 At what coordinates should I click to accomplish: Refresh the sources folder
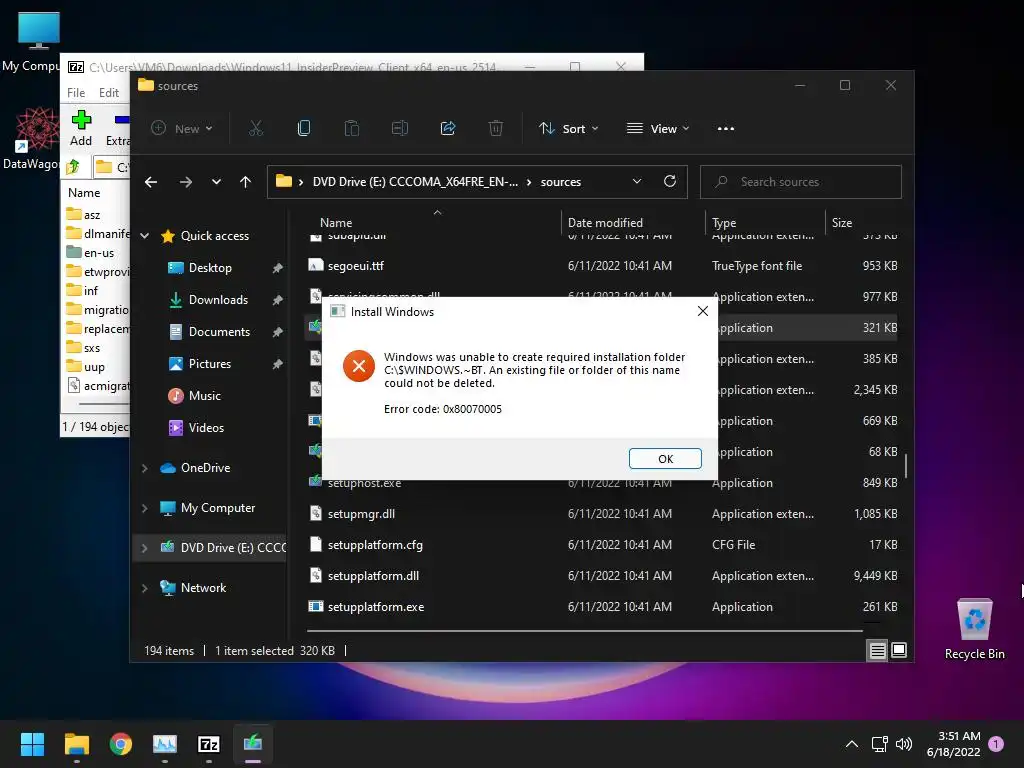tap(669, 181)
